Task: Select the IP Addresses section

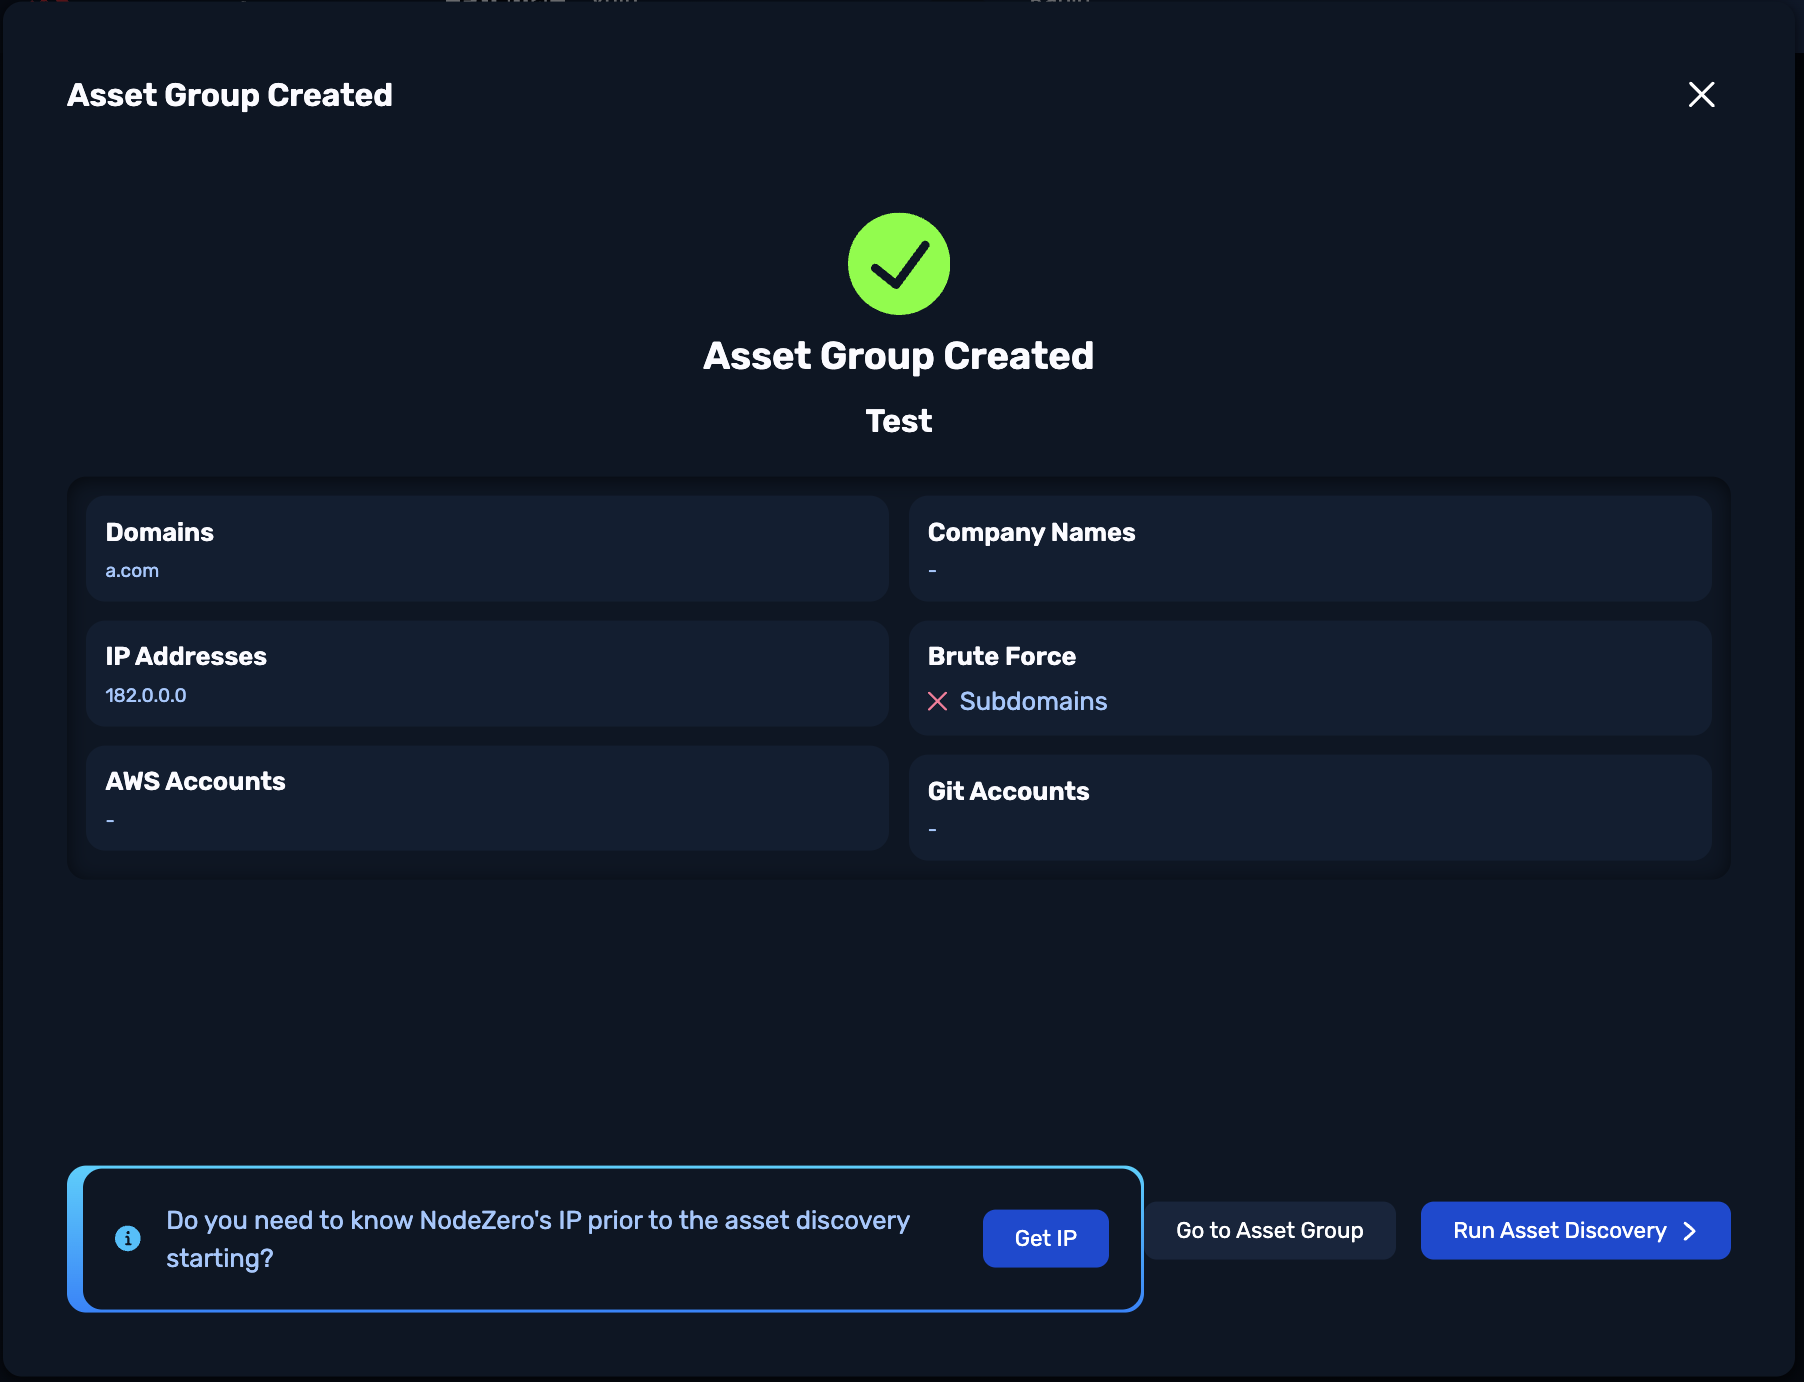Action: [x=487, y=673]
